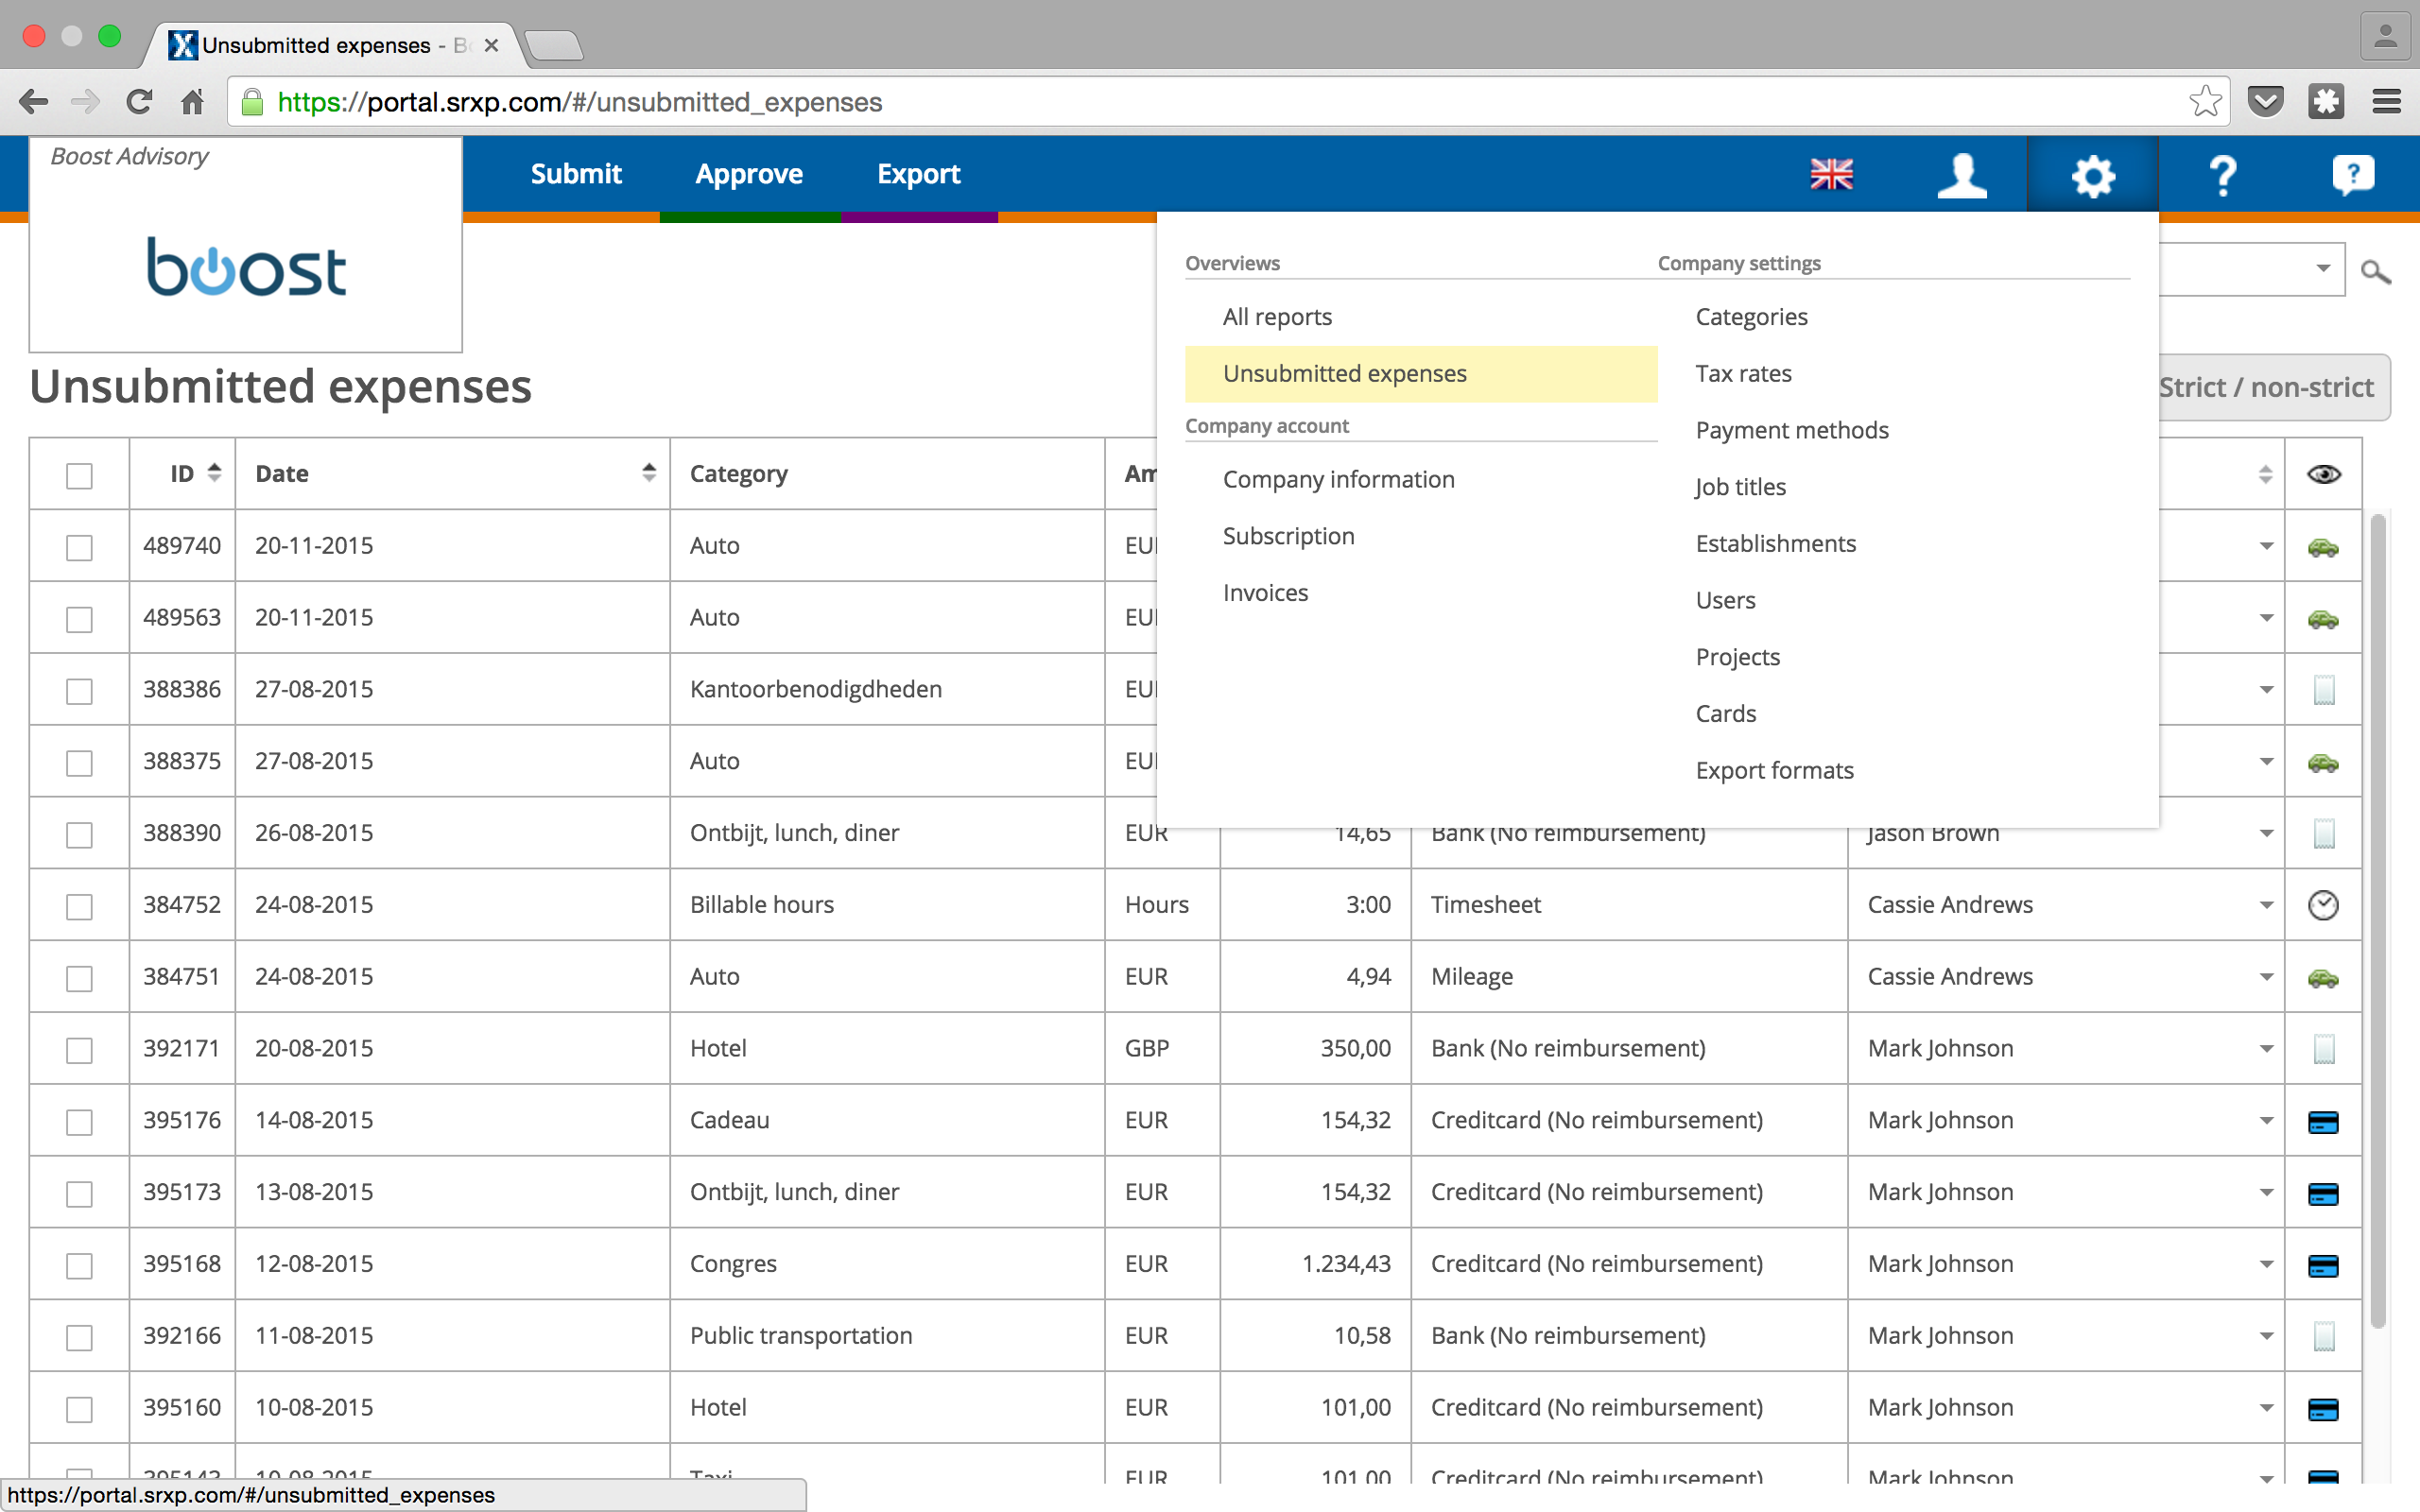Image resolution: width=2420 pixels, height=1512 pixels.
Task: Click credit card icon for Congres row
Action: (x=2323, y=1265)
